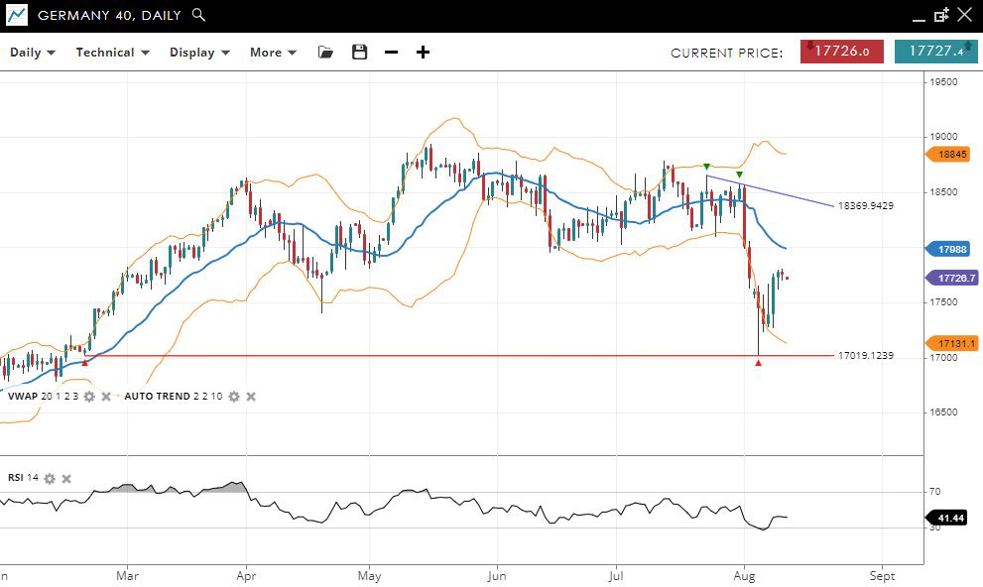This screenshot has width=983, height=587.
Task: Open Auto Trend settings gear
Action: click(x=234, y=397)
